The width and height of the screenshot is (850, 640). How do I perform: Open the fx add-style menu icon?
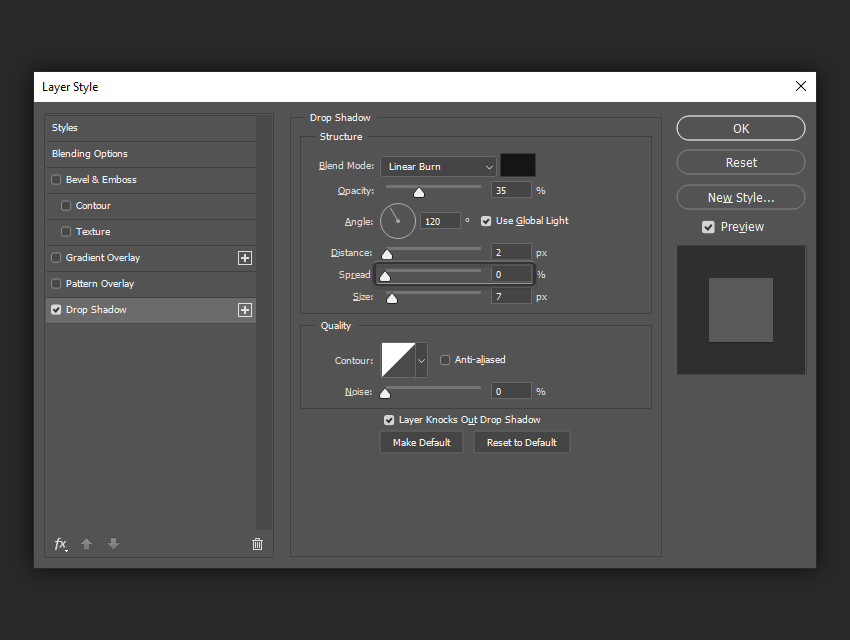click(x=61, y=544)
